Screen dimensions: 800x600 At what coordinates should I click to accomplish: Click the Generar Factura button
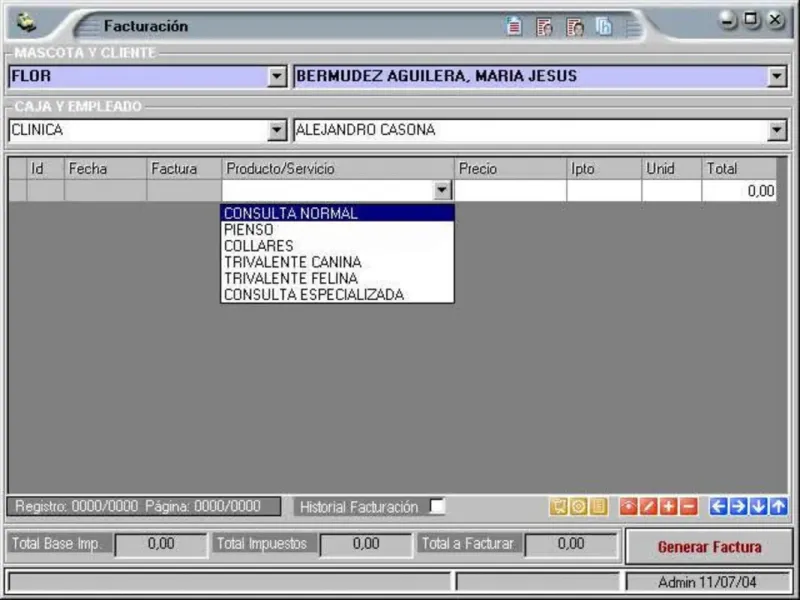(709, 547)
